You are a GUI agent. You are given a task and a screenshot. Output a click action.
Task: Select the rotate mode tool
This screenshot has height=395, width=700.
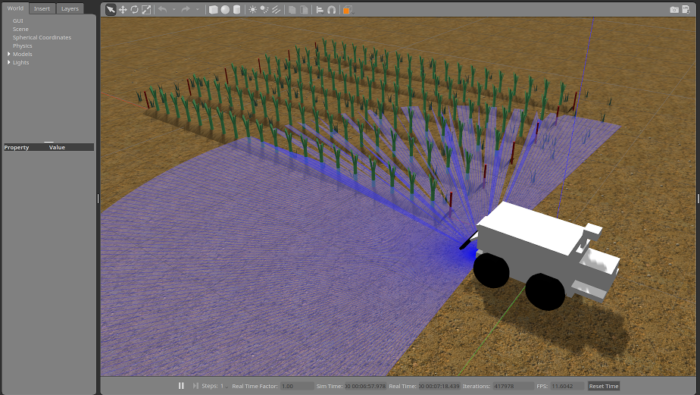[x=134, y=9]
